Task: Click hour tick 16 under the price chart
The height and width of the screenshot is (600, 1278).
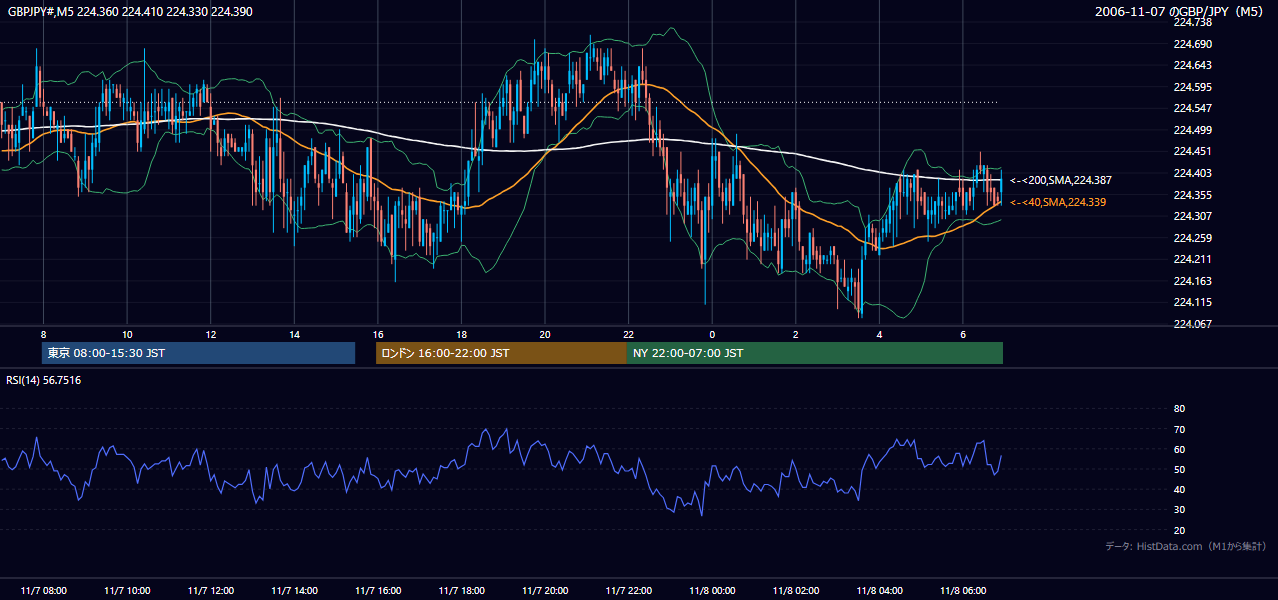Action: [x=378, y=334]
